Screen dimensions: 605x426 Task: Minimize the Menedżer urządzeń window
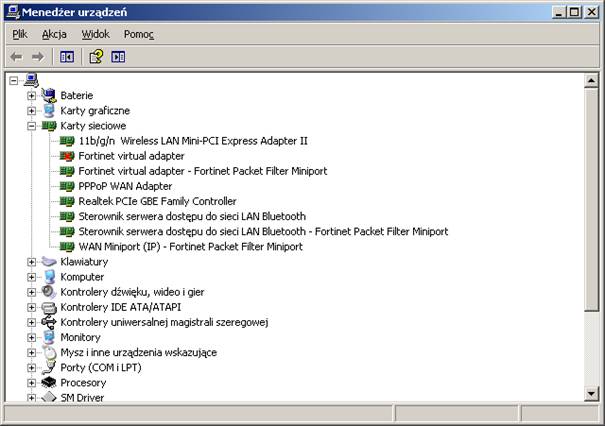pyautogui.click(x=559, y=12)
